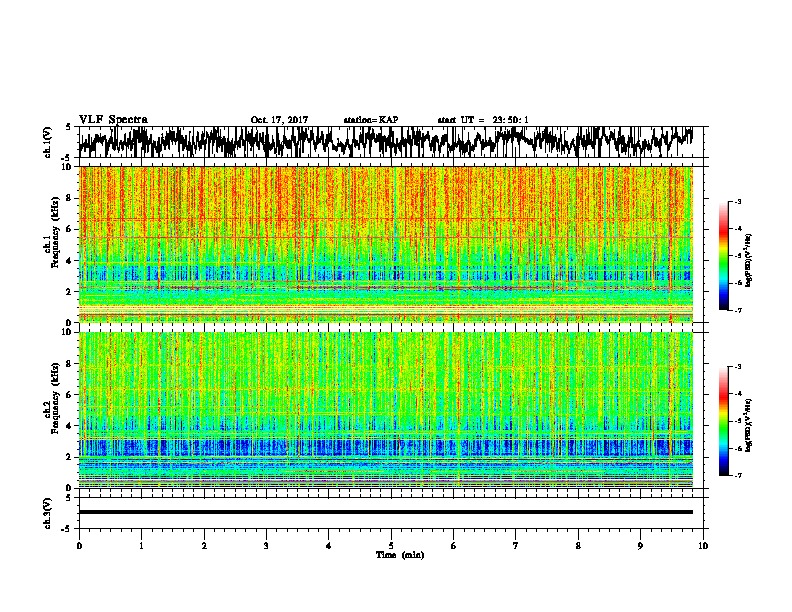Click inside the ch.1 spectrogram panel
The width and height of the screenshot is (792, 612).
[385, 244]
